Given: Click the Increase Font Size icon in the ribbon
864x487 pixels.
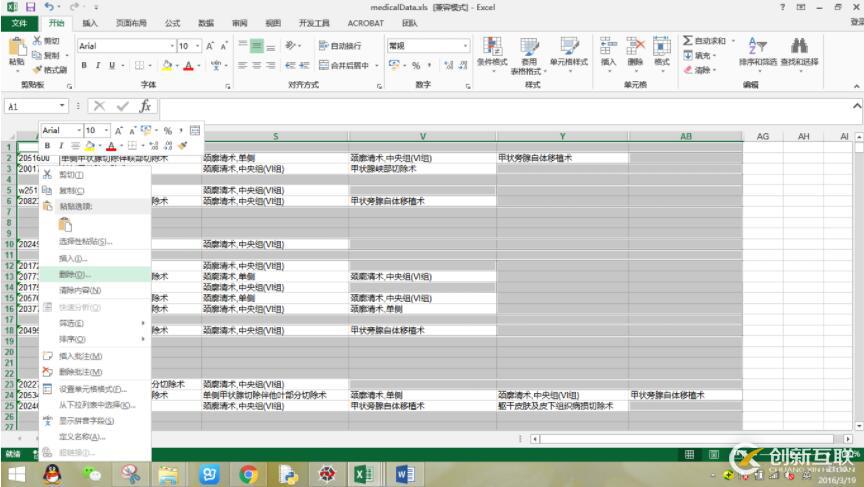Looking at the screenshot, I should pos(210,46).
